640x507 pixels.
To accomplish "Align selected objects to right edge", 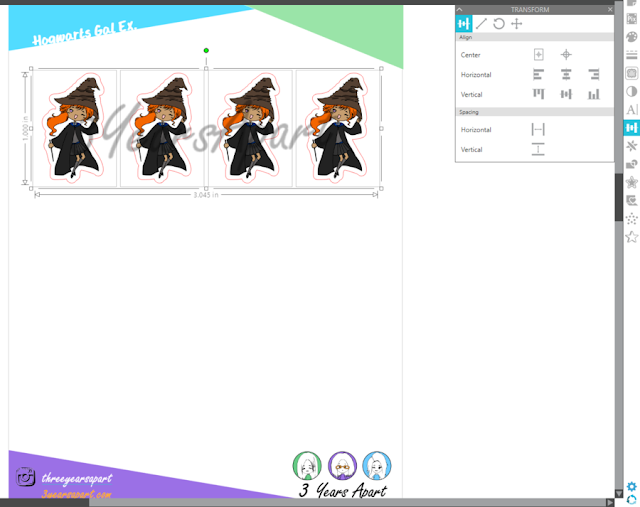I will tap(594, 74).
